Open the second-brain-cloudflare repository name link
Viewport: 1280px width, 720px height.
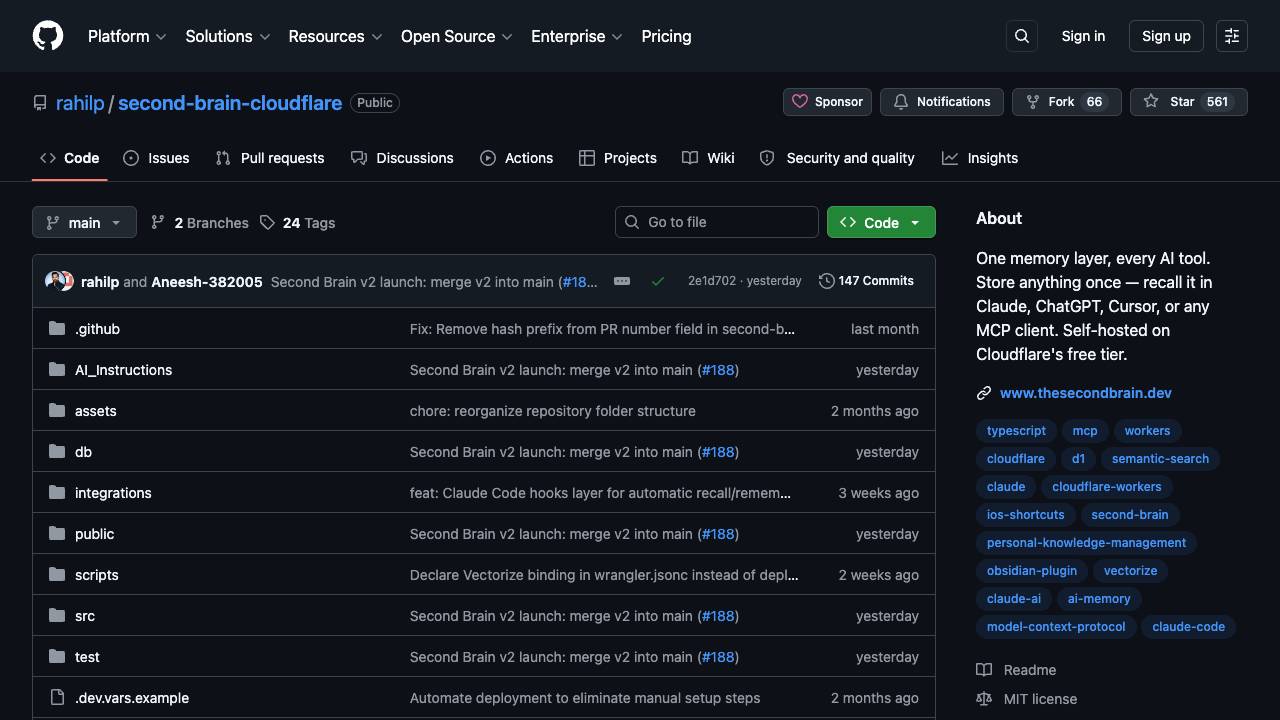230,103
